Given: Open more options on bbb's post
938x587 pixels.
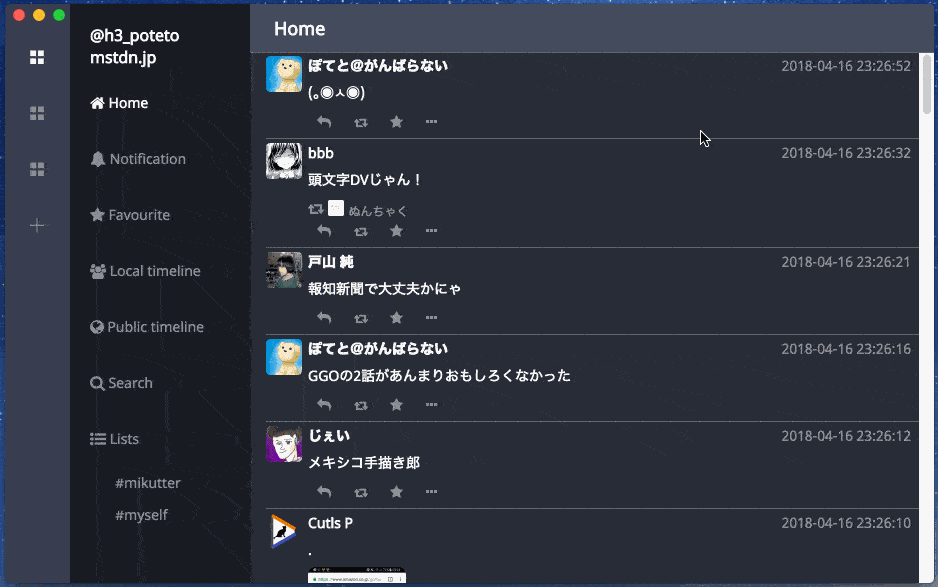Looking at the screenshot, I should (431, 230).
